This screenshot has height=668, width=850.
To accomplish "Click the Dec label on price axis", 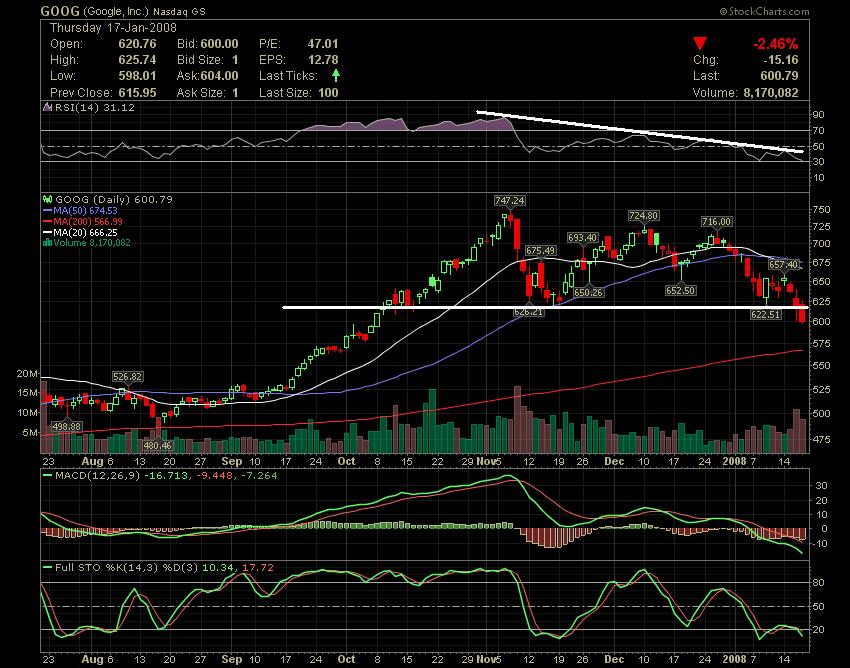I will [614, 461].
